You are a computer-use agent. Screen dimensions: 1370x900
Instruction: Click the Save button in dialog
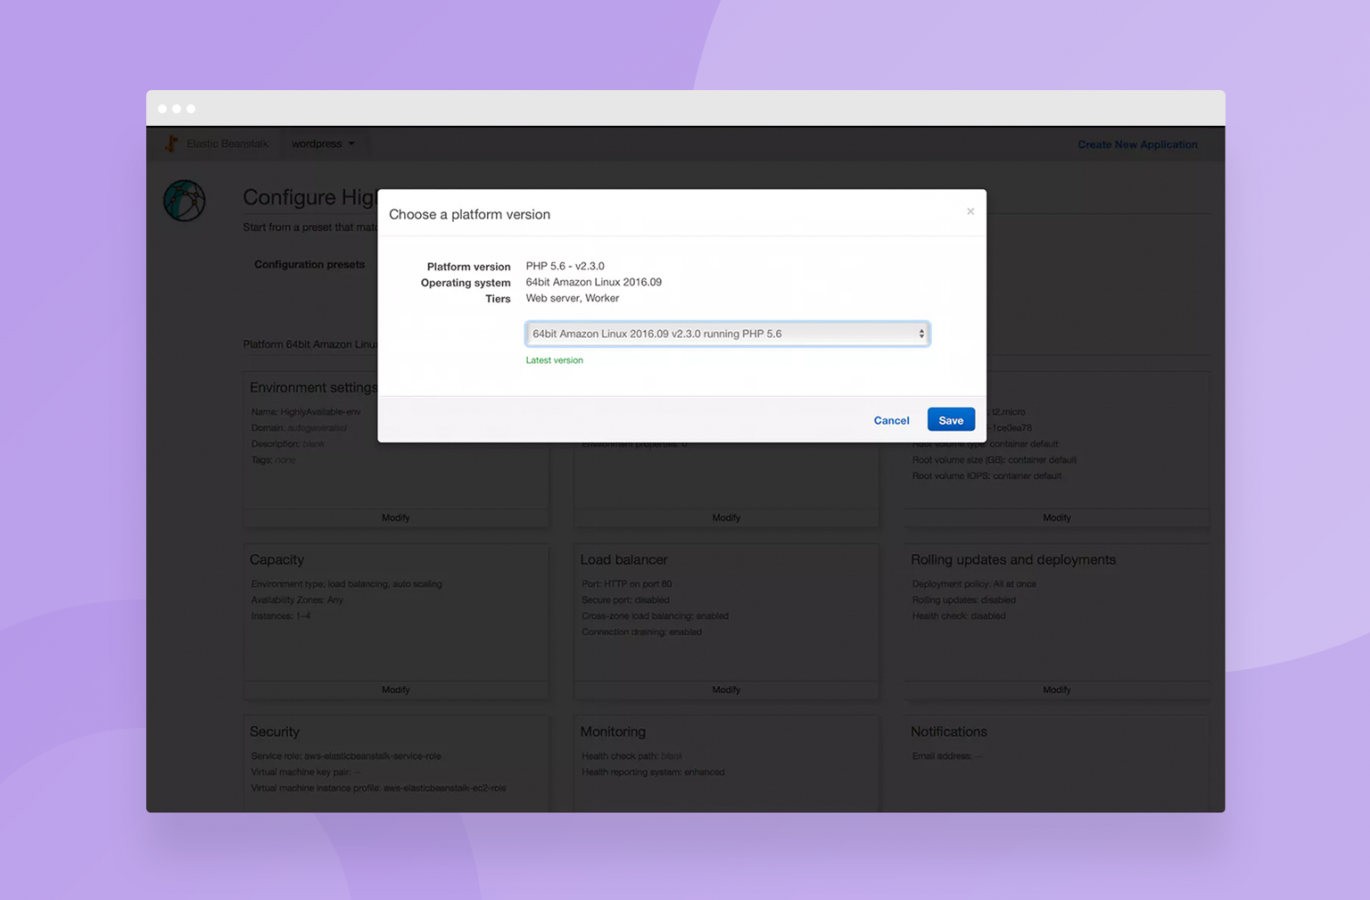point(950,420)
